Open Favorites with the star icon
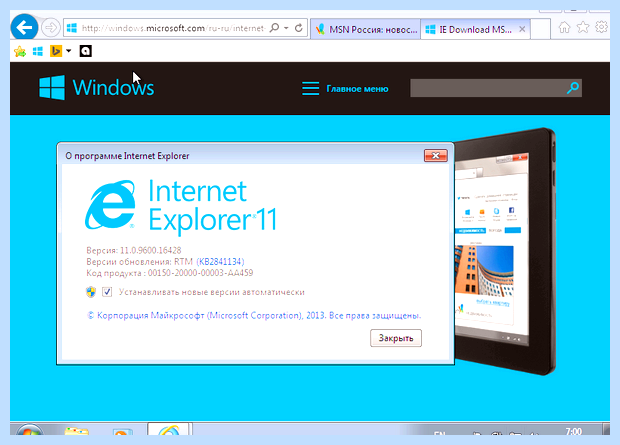Image resolution: width=620 pixels, height=445 pixels. [x=583, y=28]
